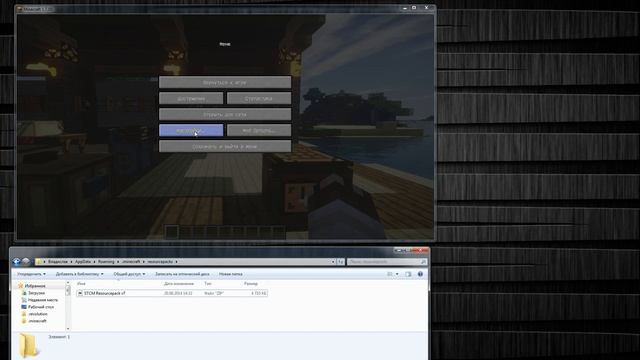This screenshot has width=640, height=360.
Task: Select AppData in the address breadcrumb
Action: tap(83, 262)
